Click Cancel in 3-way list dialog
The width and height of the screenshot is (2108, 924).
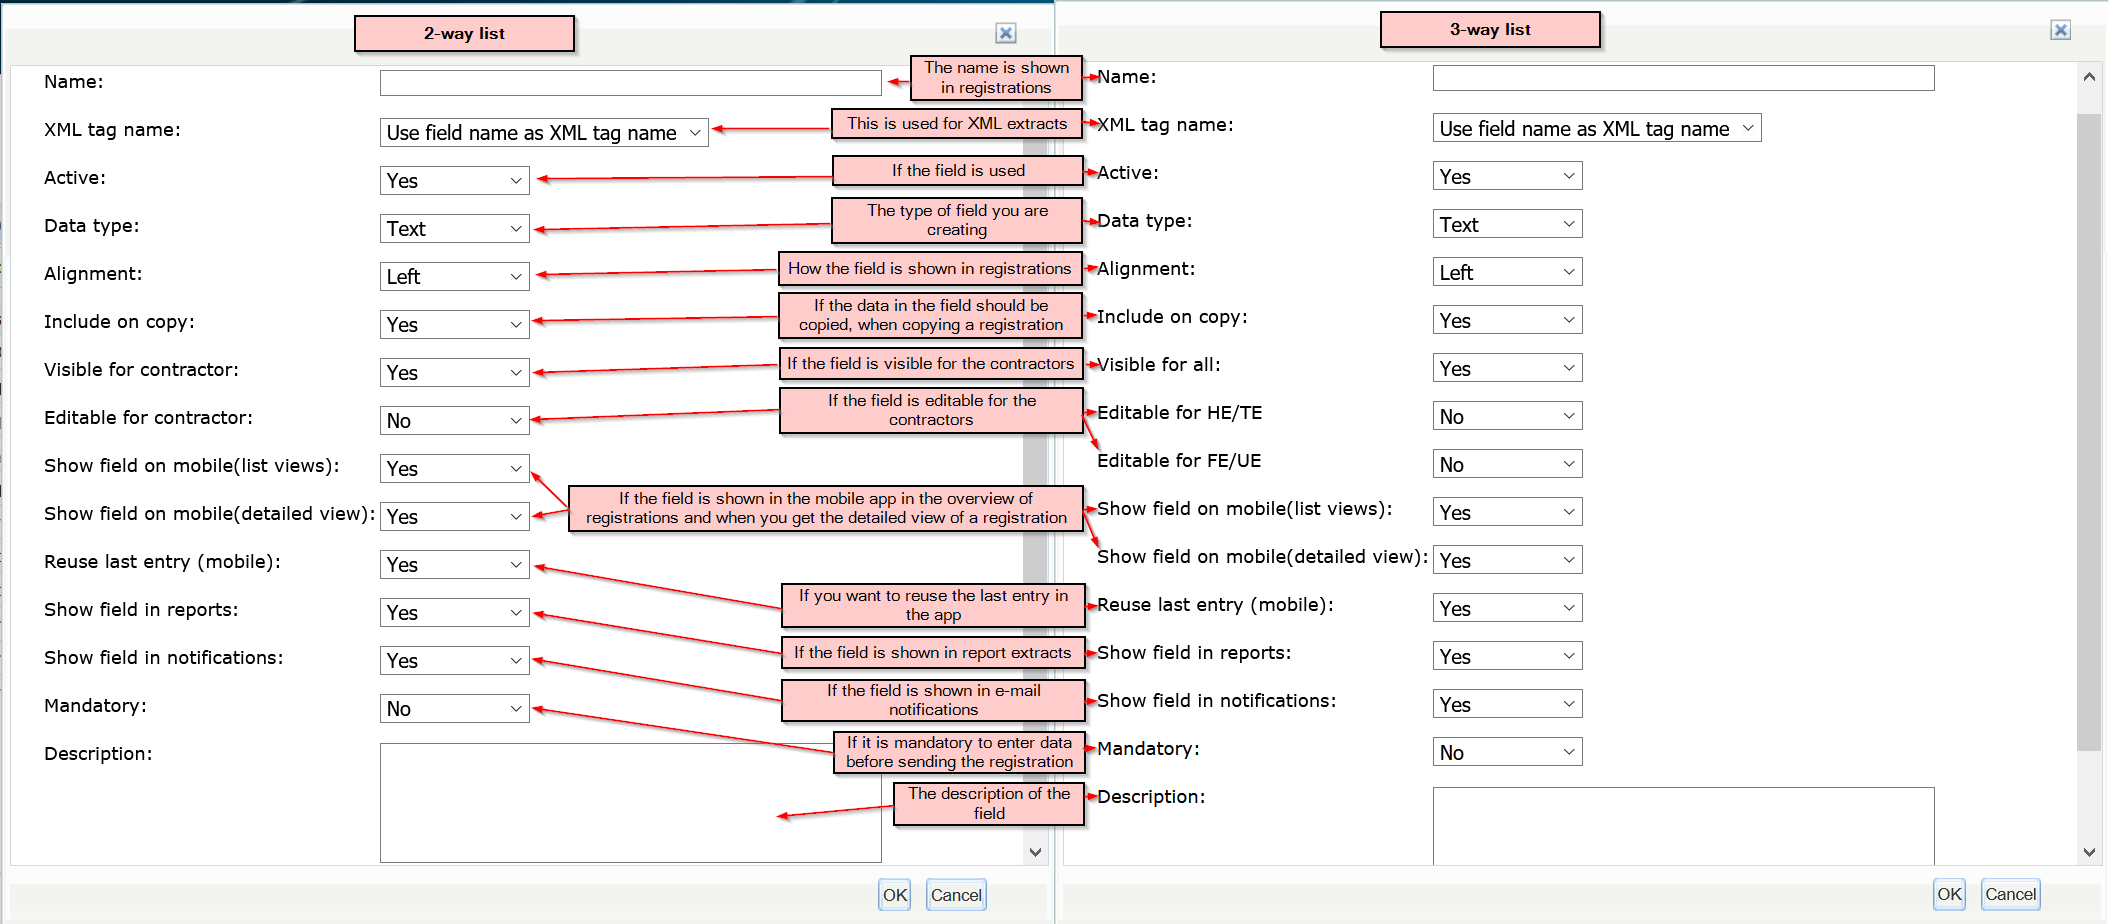click(2010, 894)
